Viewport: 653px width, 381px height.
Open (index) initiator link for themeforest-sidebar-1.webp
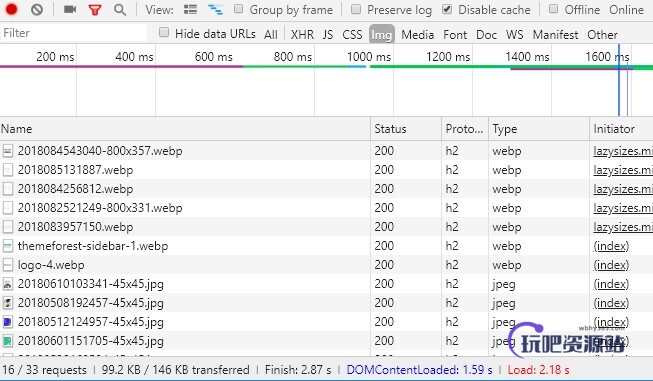point(611,246)
